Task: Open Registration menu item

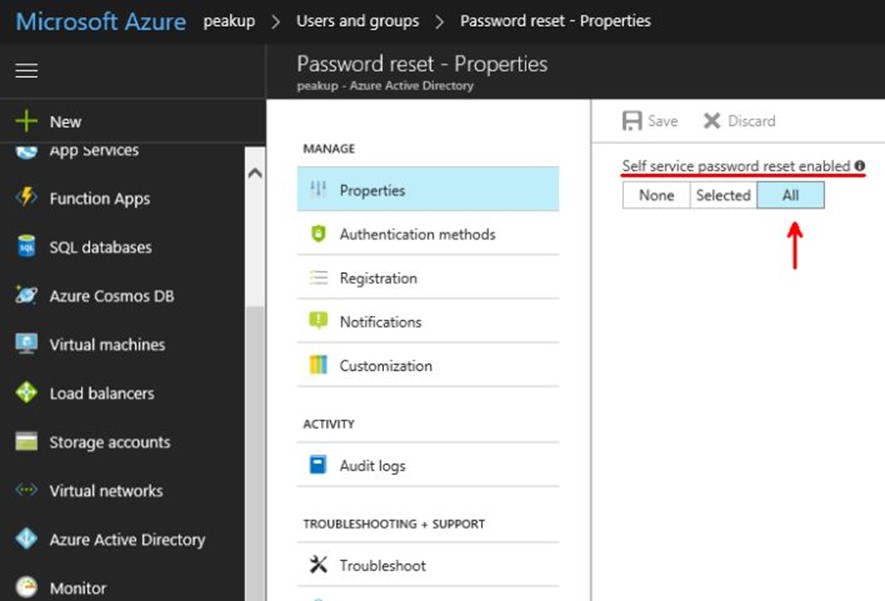Action: (x=428, y=278)
